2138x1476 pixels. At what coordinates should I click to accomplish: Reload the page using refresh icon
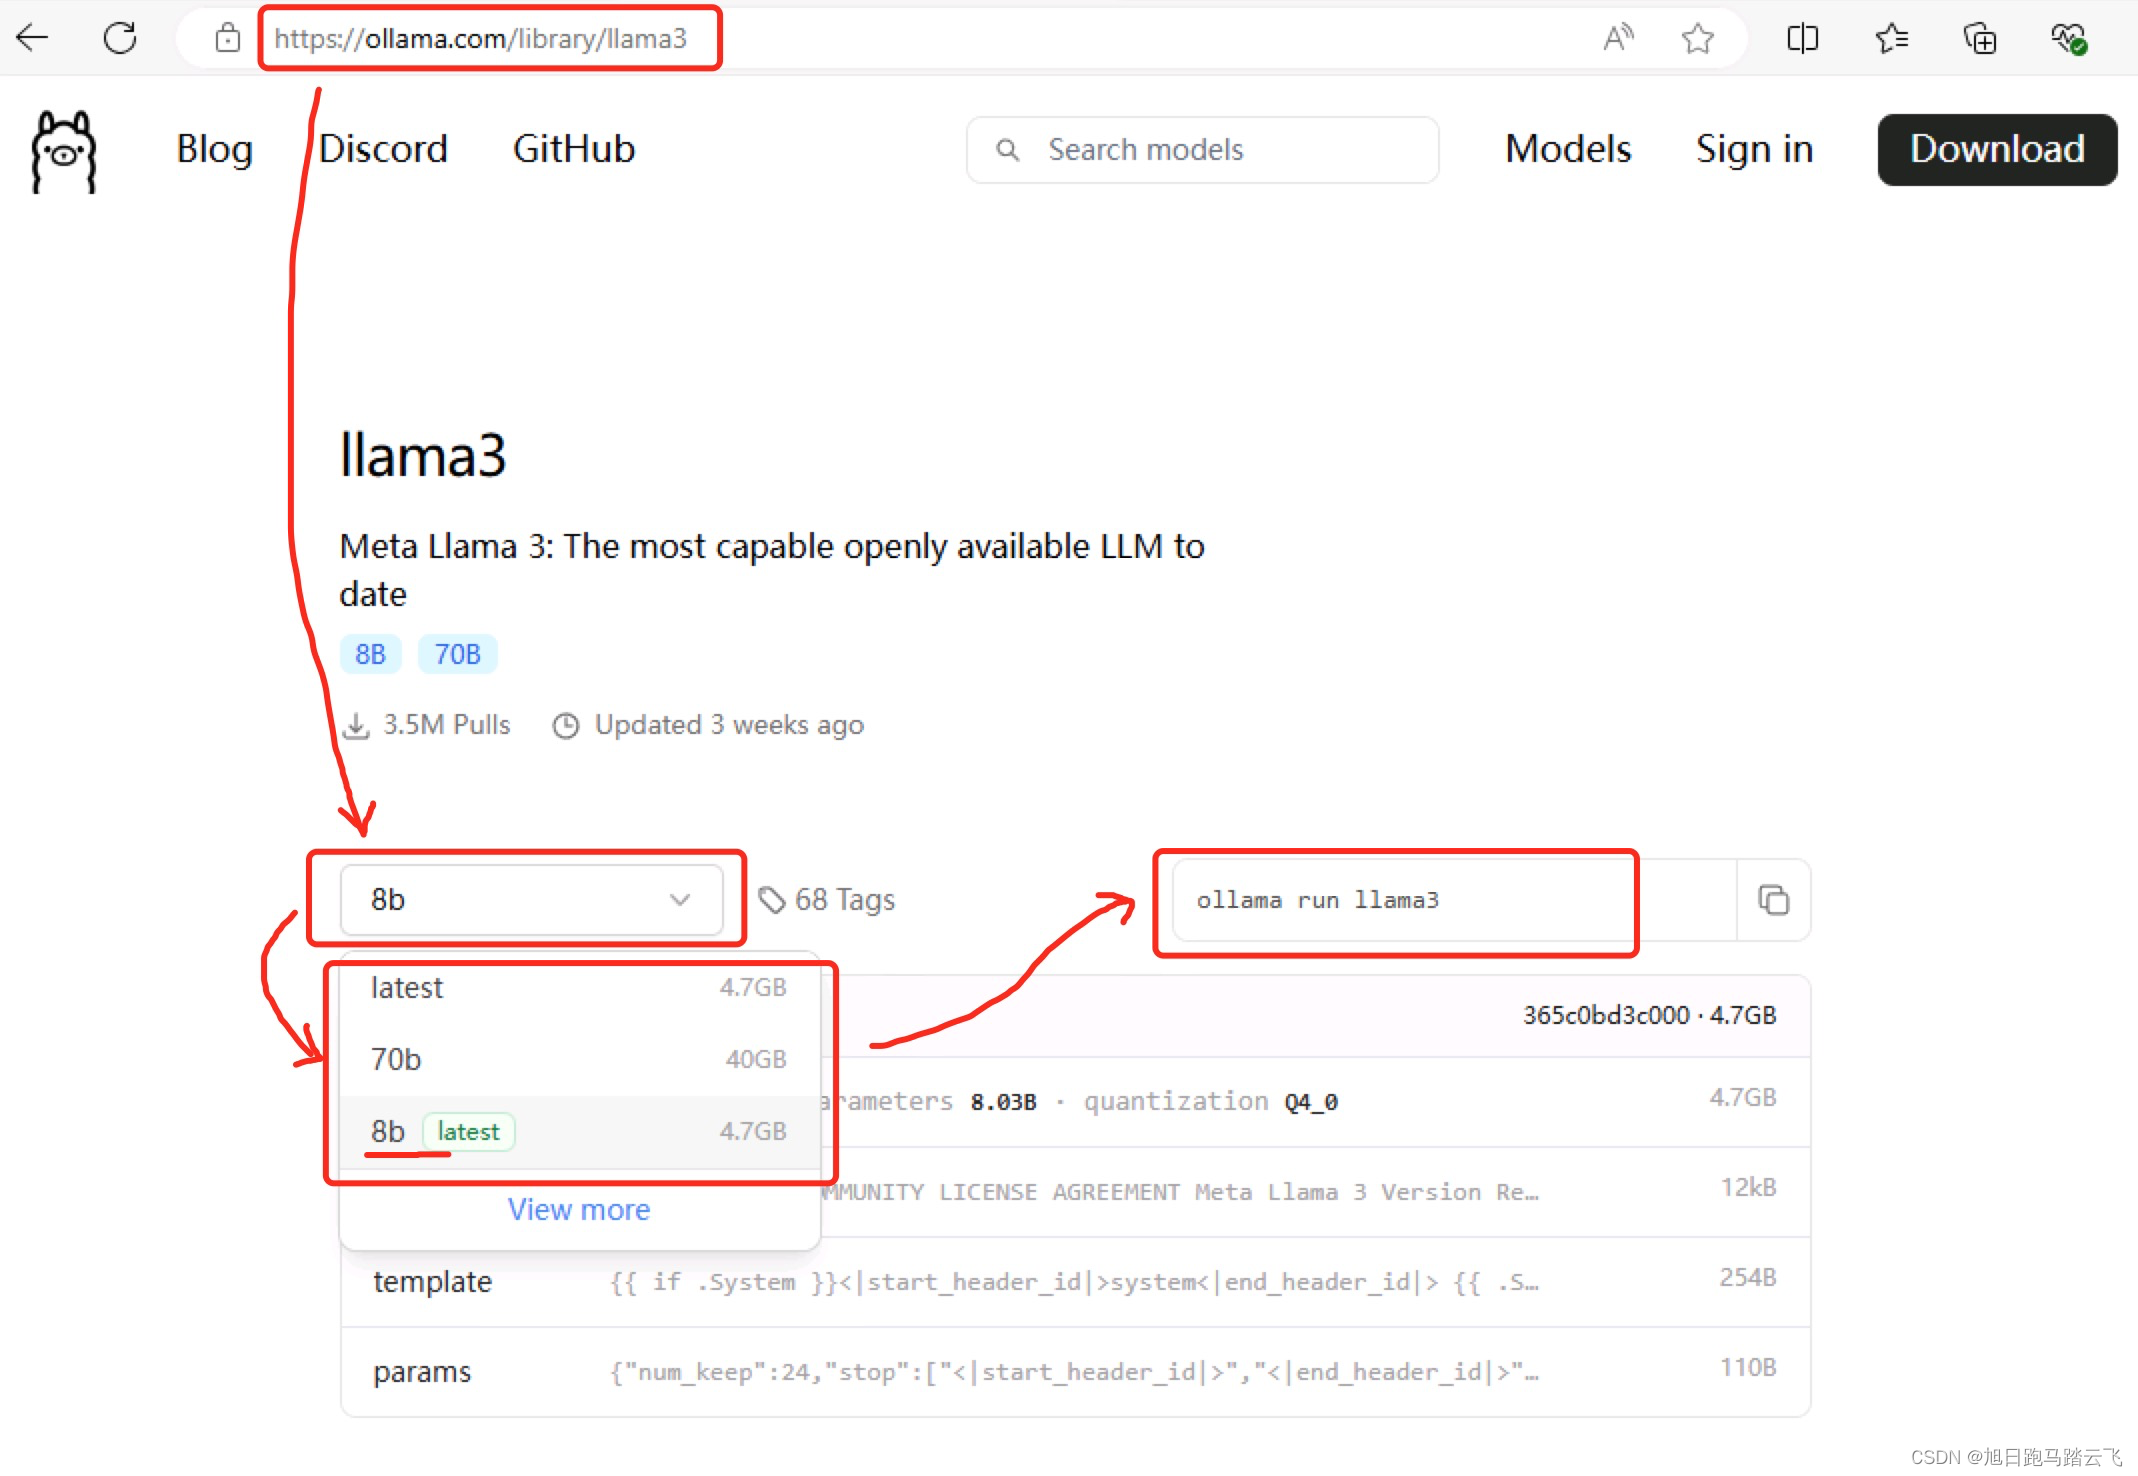pos(120,37)
